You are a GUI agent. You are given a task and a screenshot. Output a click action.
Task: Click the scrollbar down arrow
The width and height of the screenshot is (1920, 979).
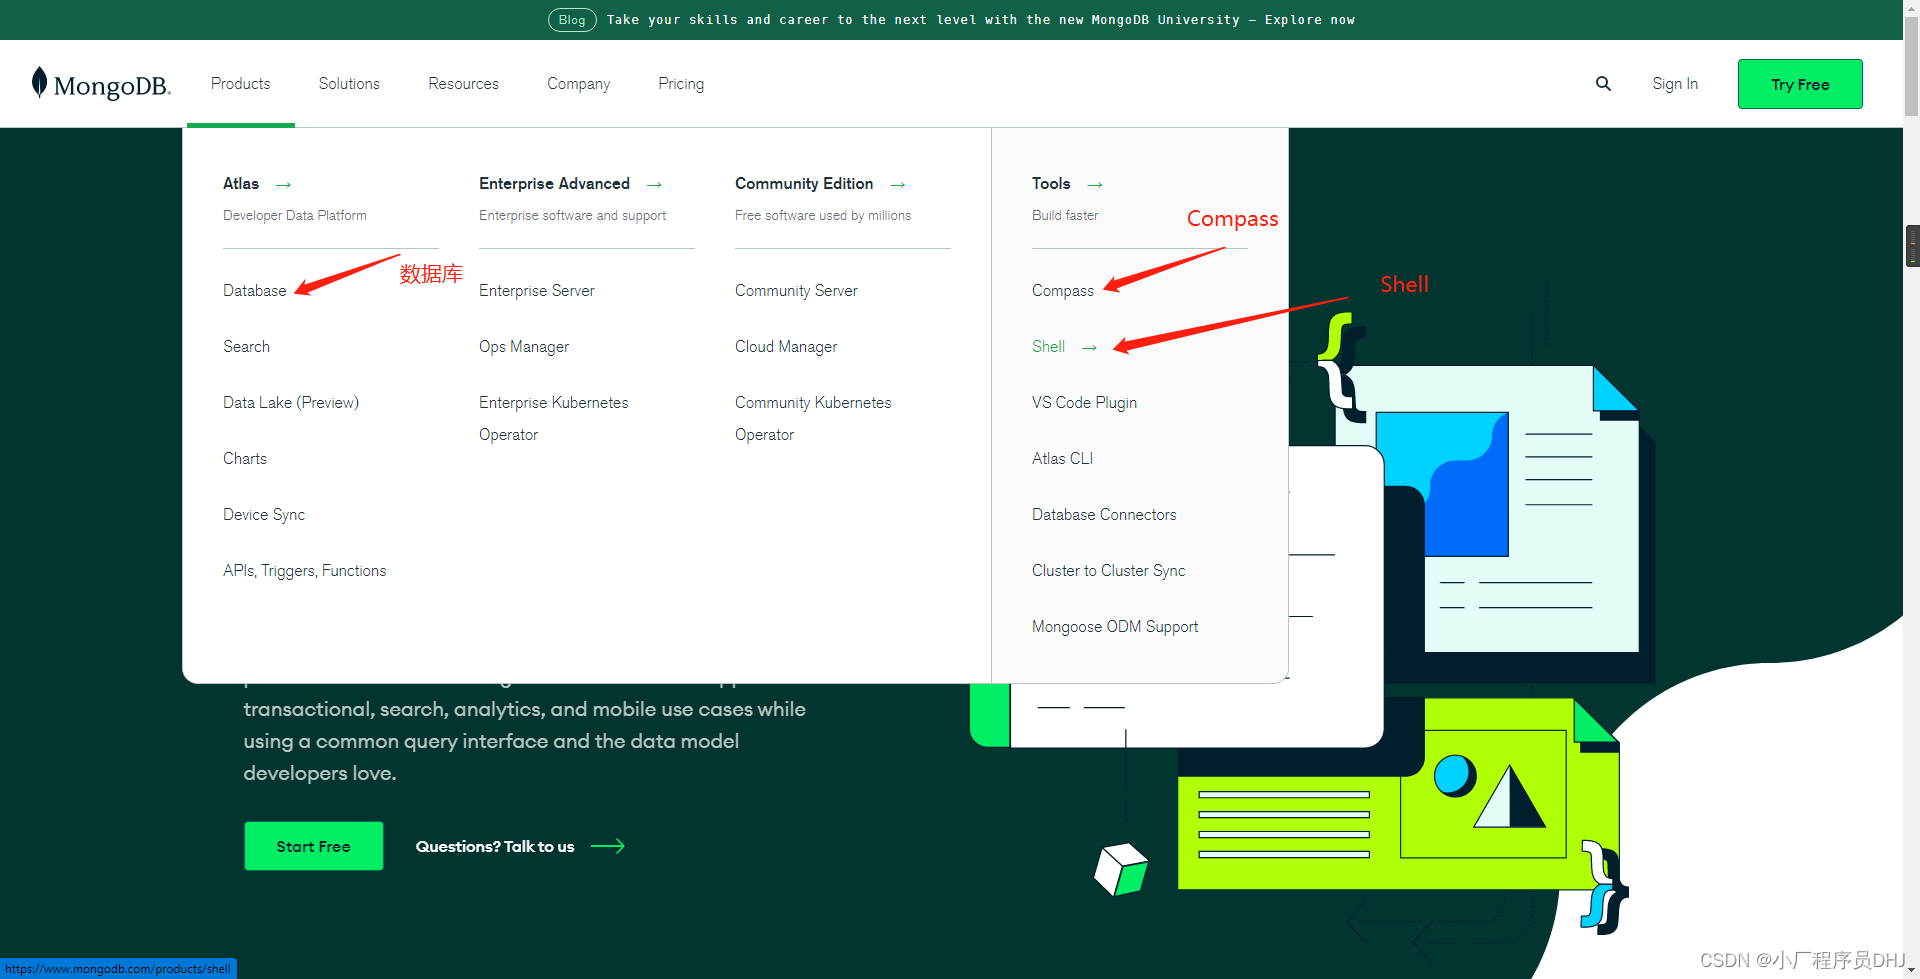(x=1911, y=971)
